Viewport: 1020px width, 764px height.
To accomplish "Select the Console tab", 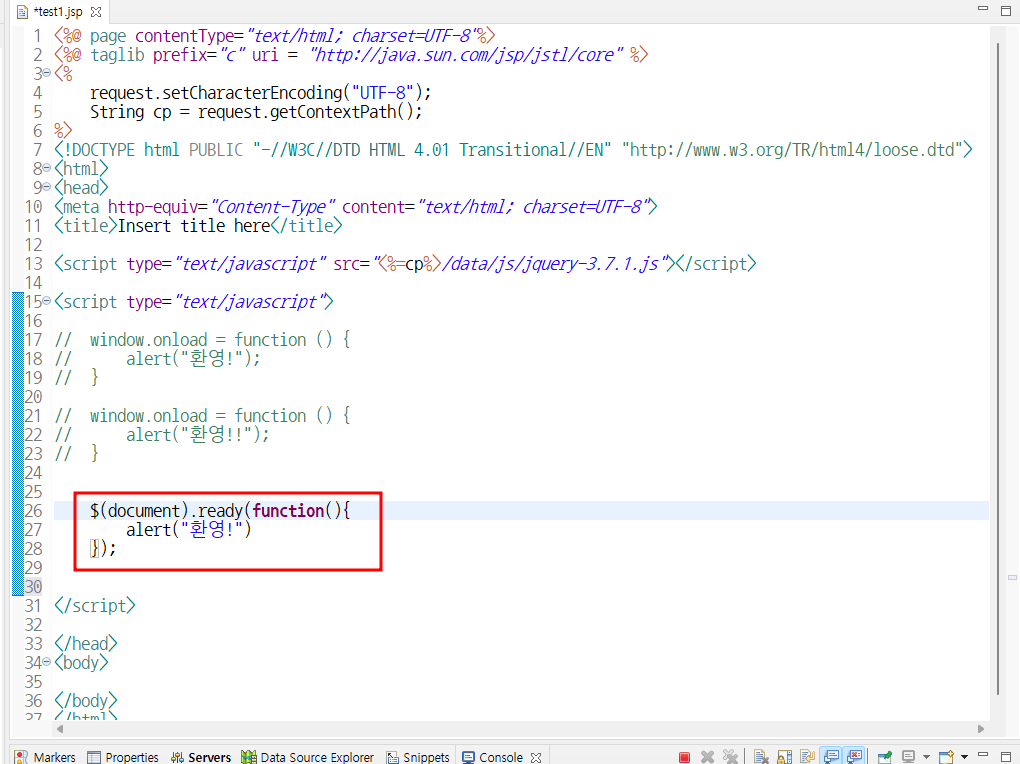I will coord(493,757).
